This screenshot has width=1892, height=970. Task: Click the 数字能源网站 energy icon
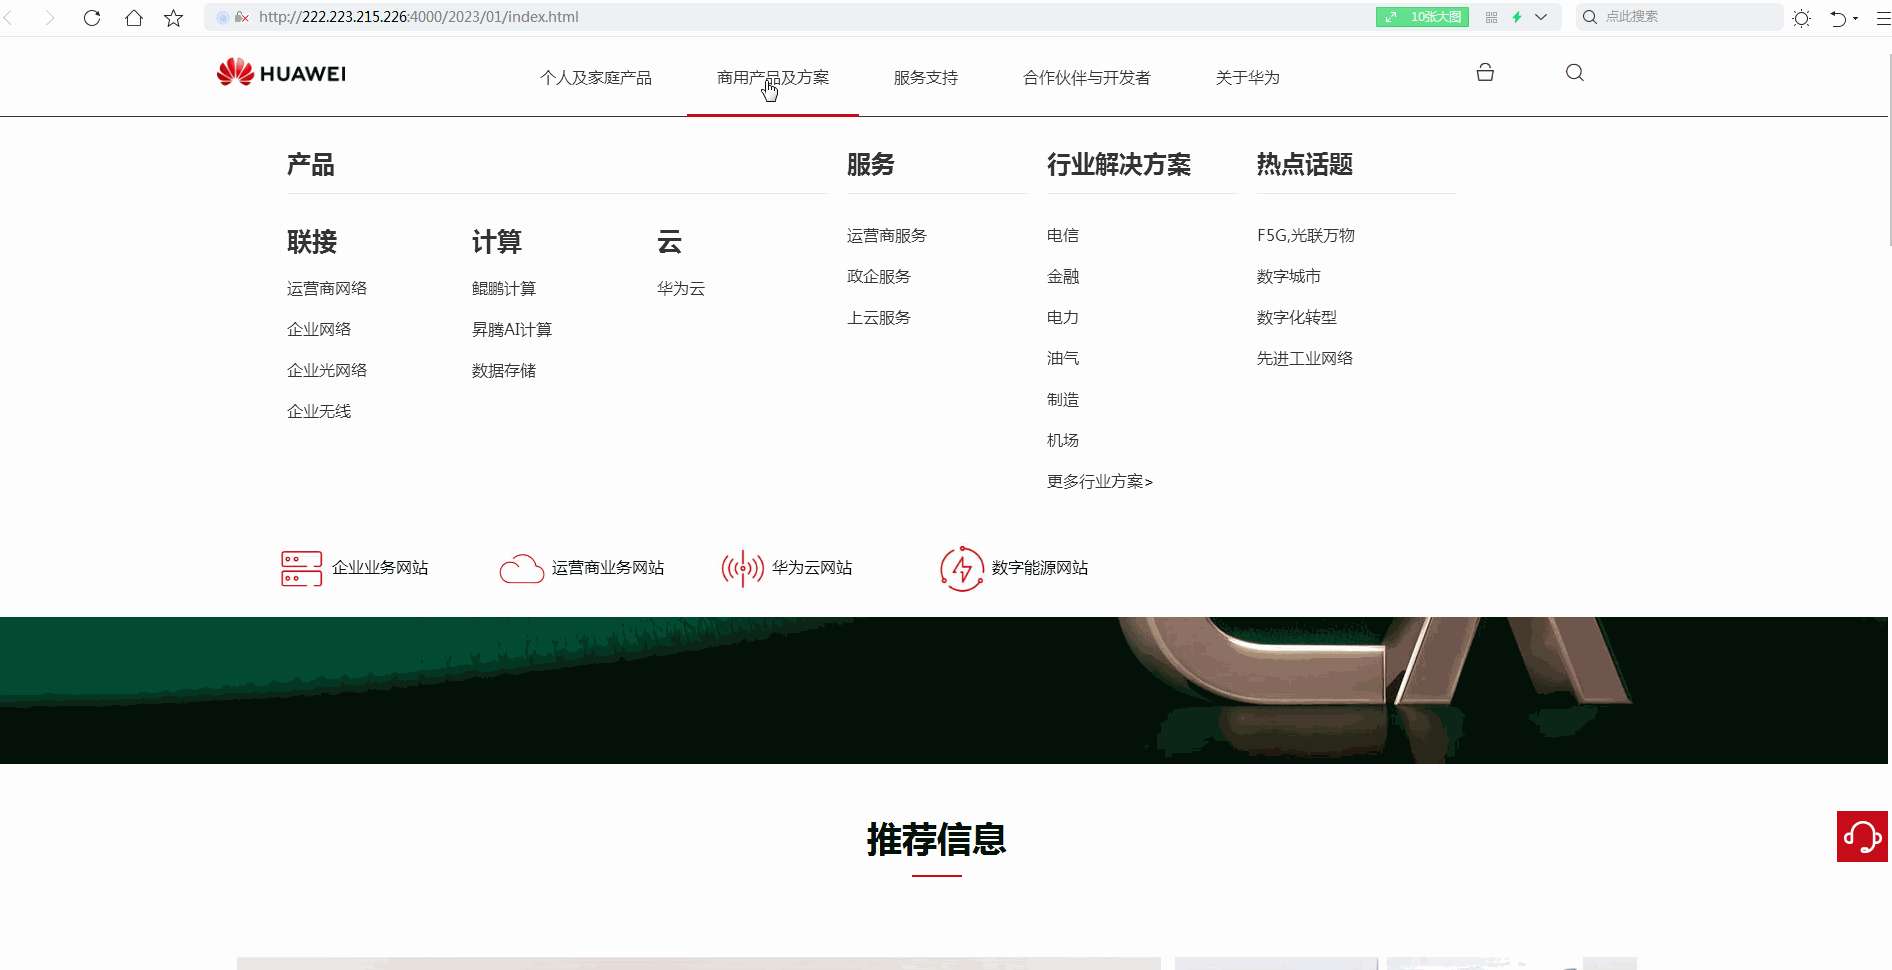click(x=962, y=568)
